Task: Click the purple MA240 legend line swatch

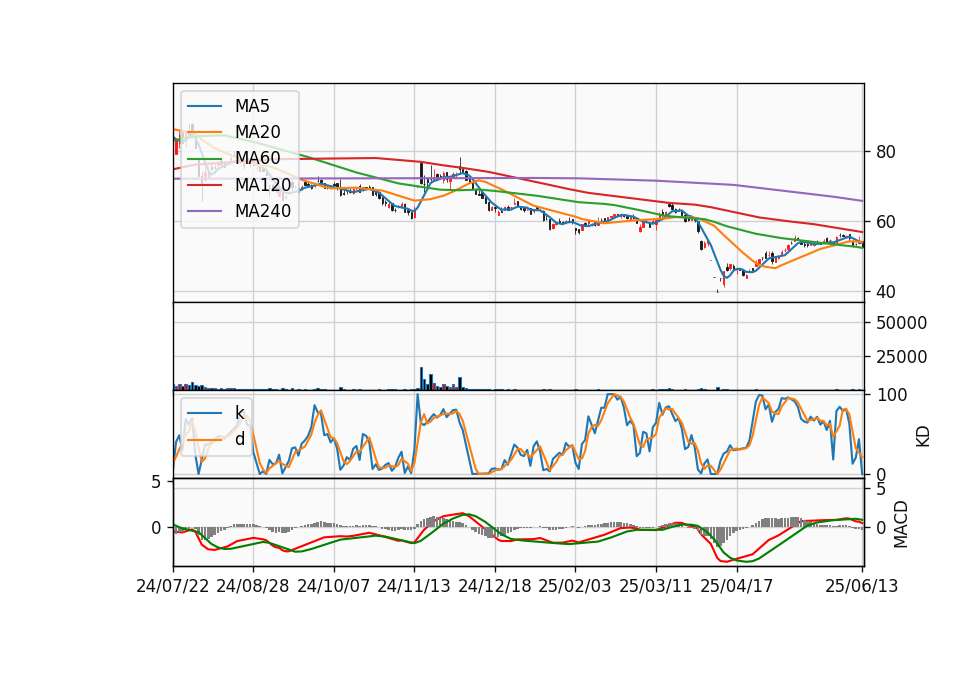Action: pos(204,212)
